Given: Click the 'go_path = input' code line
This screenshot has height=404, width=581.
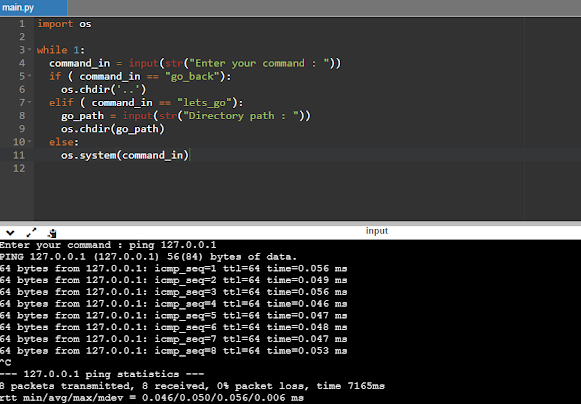Looking at the screenshot, I should coord(186,116).
